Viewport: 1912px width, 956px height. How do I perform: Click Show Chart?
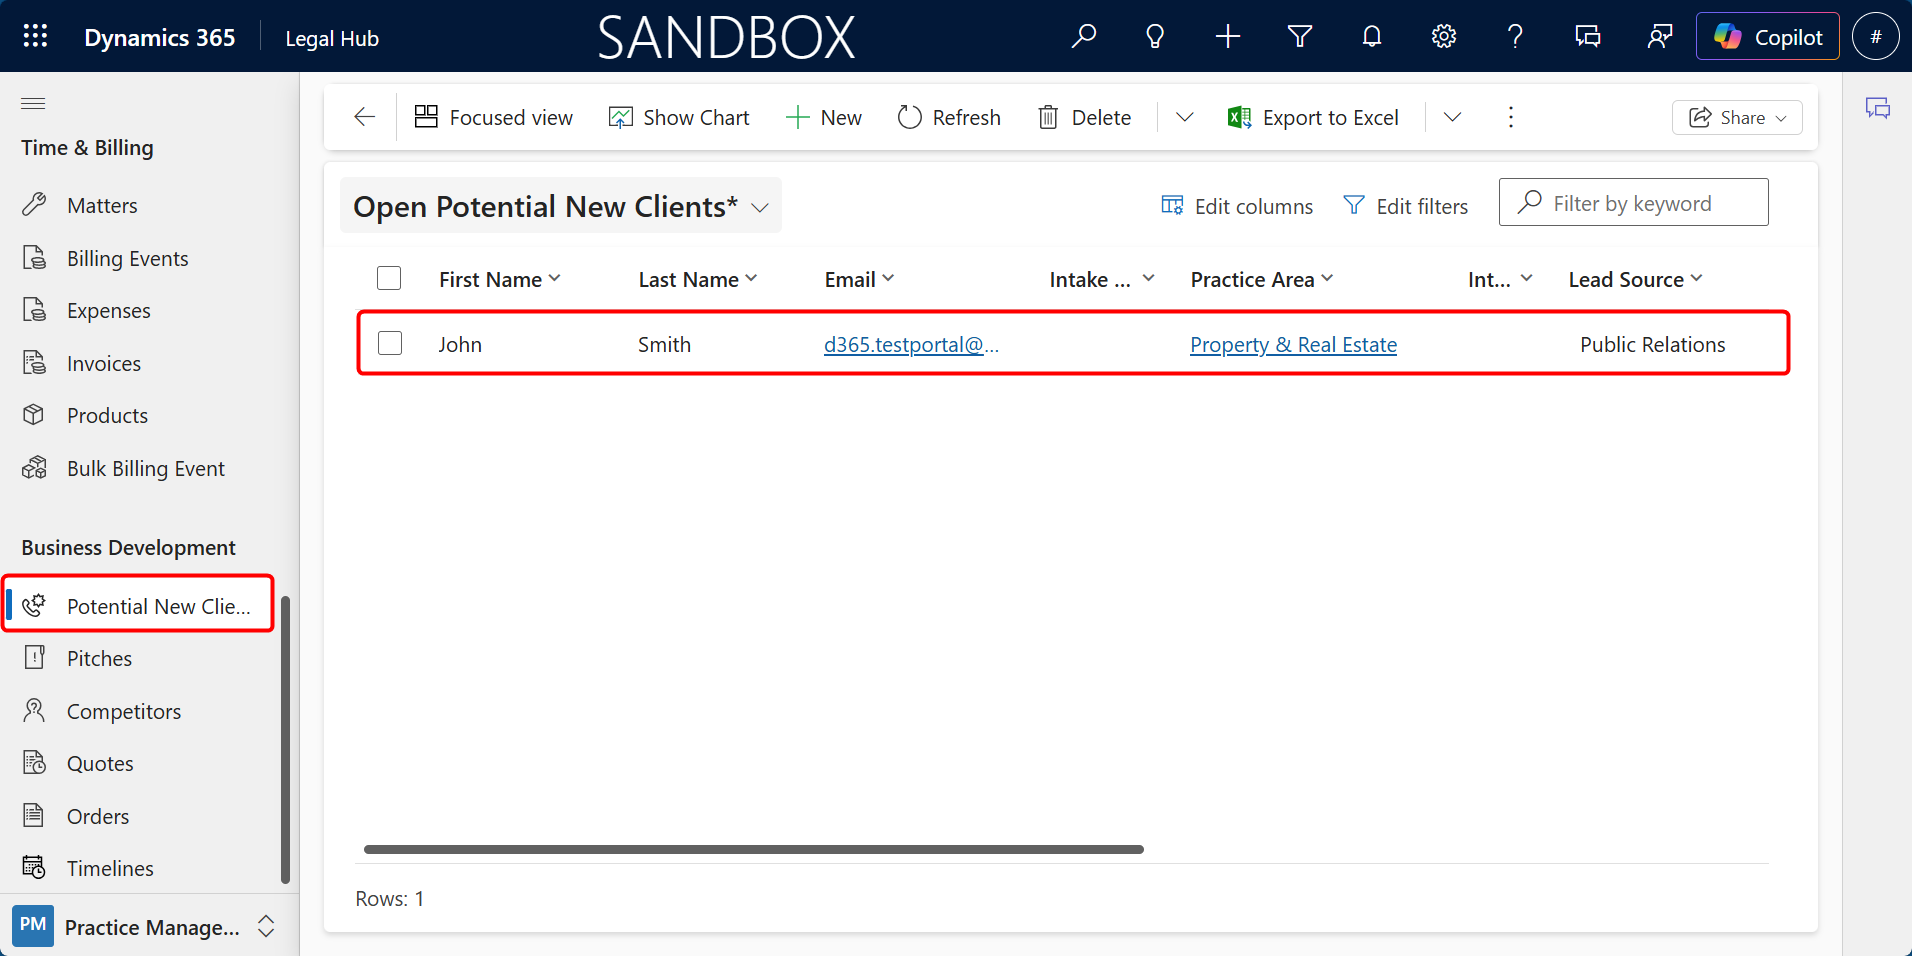click(679, 117)
